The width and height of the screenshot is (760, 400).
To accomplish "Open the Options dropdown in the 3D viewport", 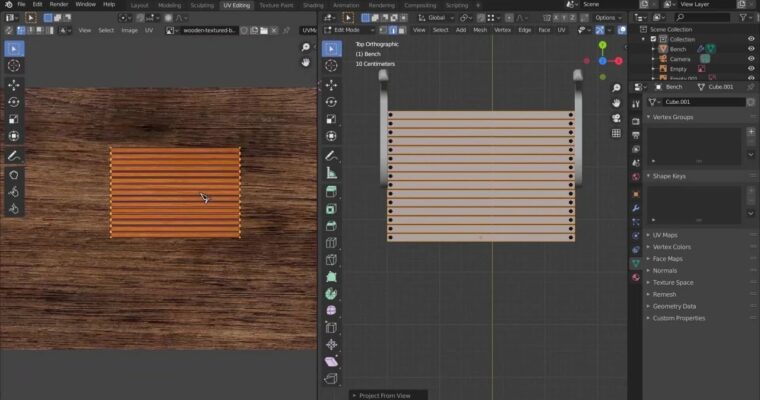I will point(608,18).
